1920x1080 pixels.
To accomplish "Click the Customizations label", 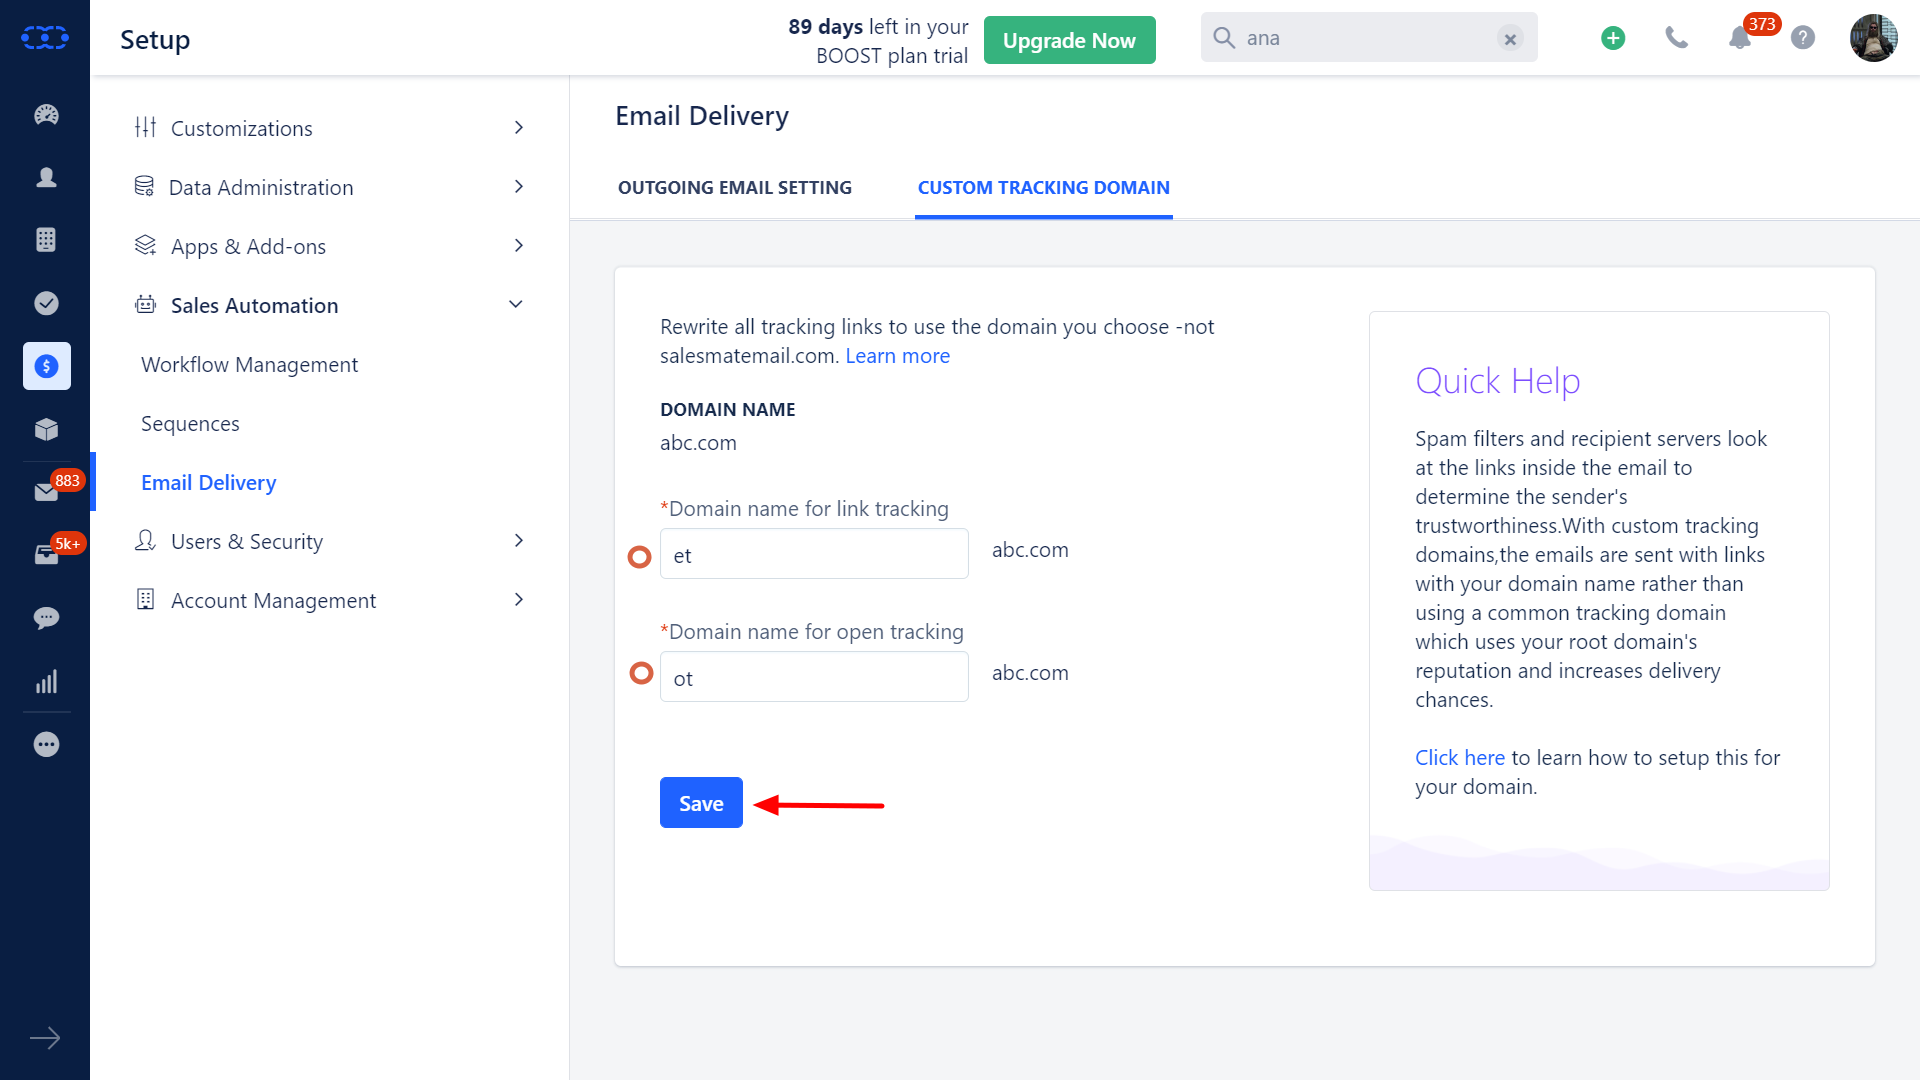I will pyautogui.click(x=241, y=128).
